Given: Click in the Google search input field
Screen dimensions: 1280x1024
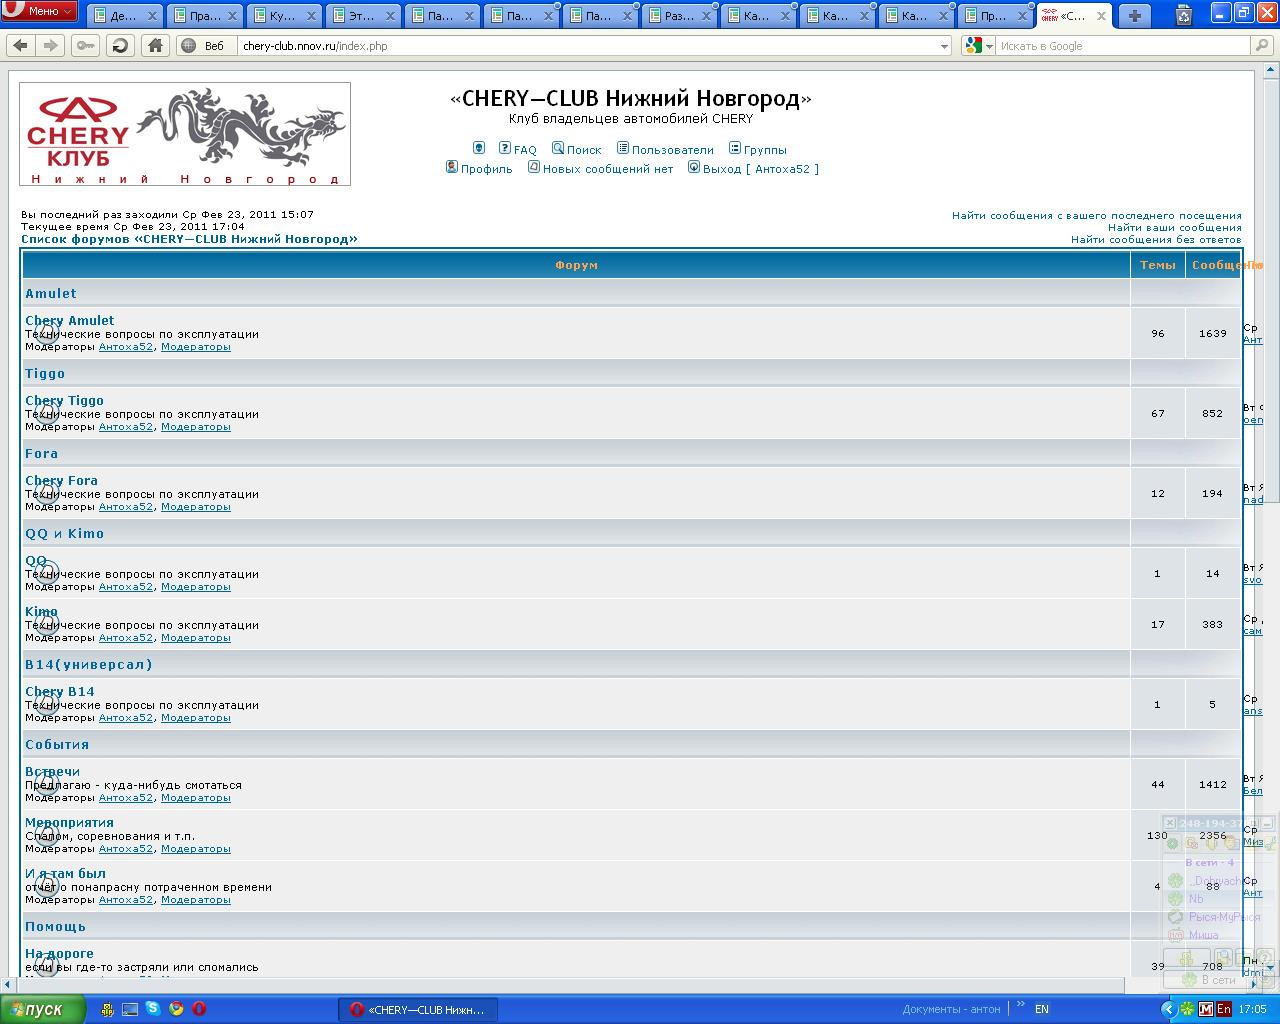Looking at the screenshot, I should [x=1120, y=46].
